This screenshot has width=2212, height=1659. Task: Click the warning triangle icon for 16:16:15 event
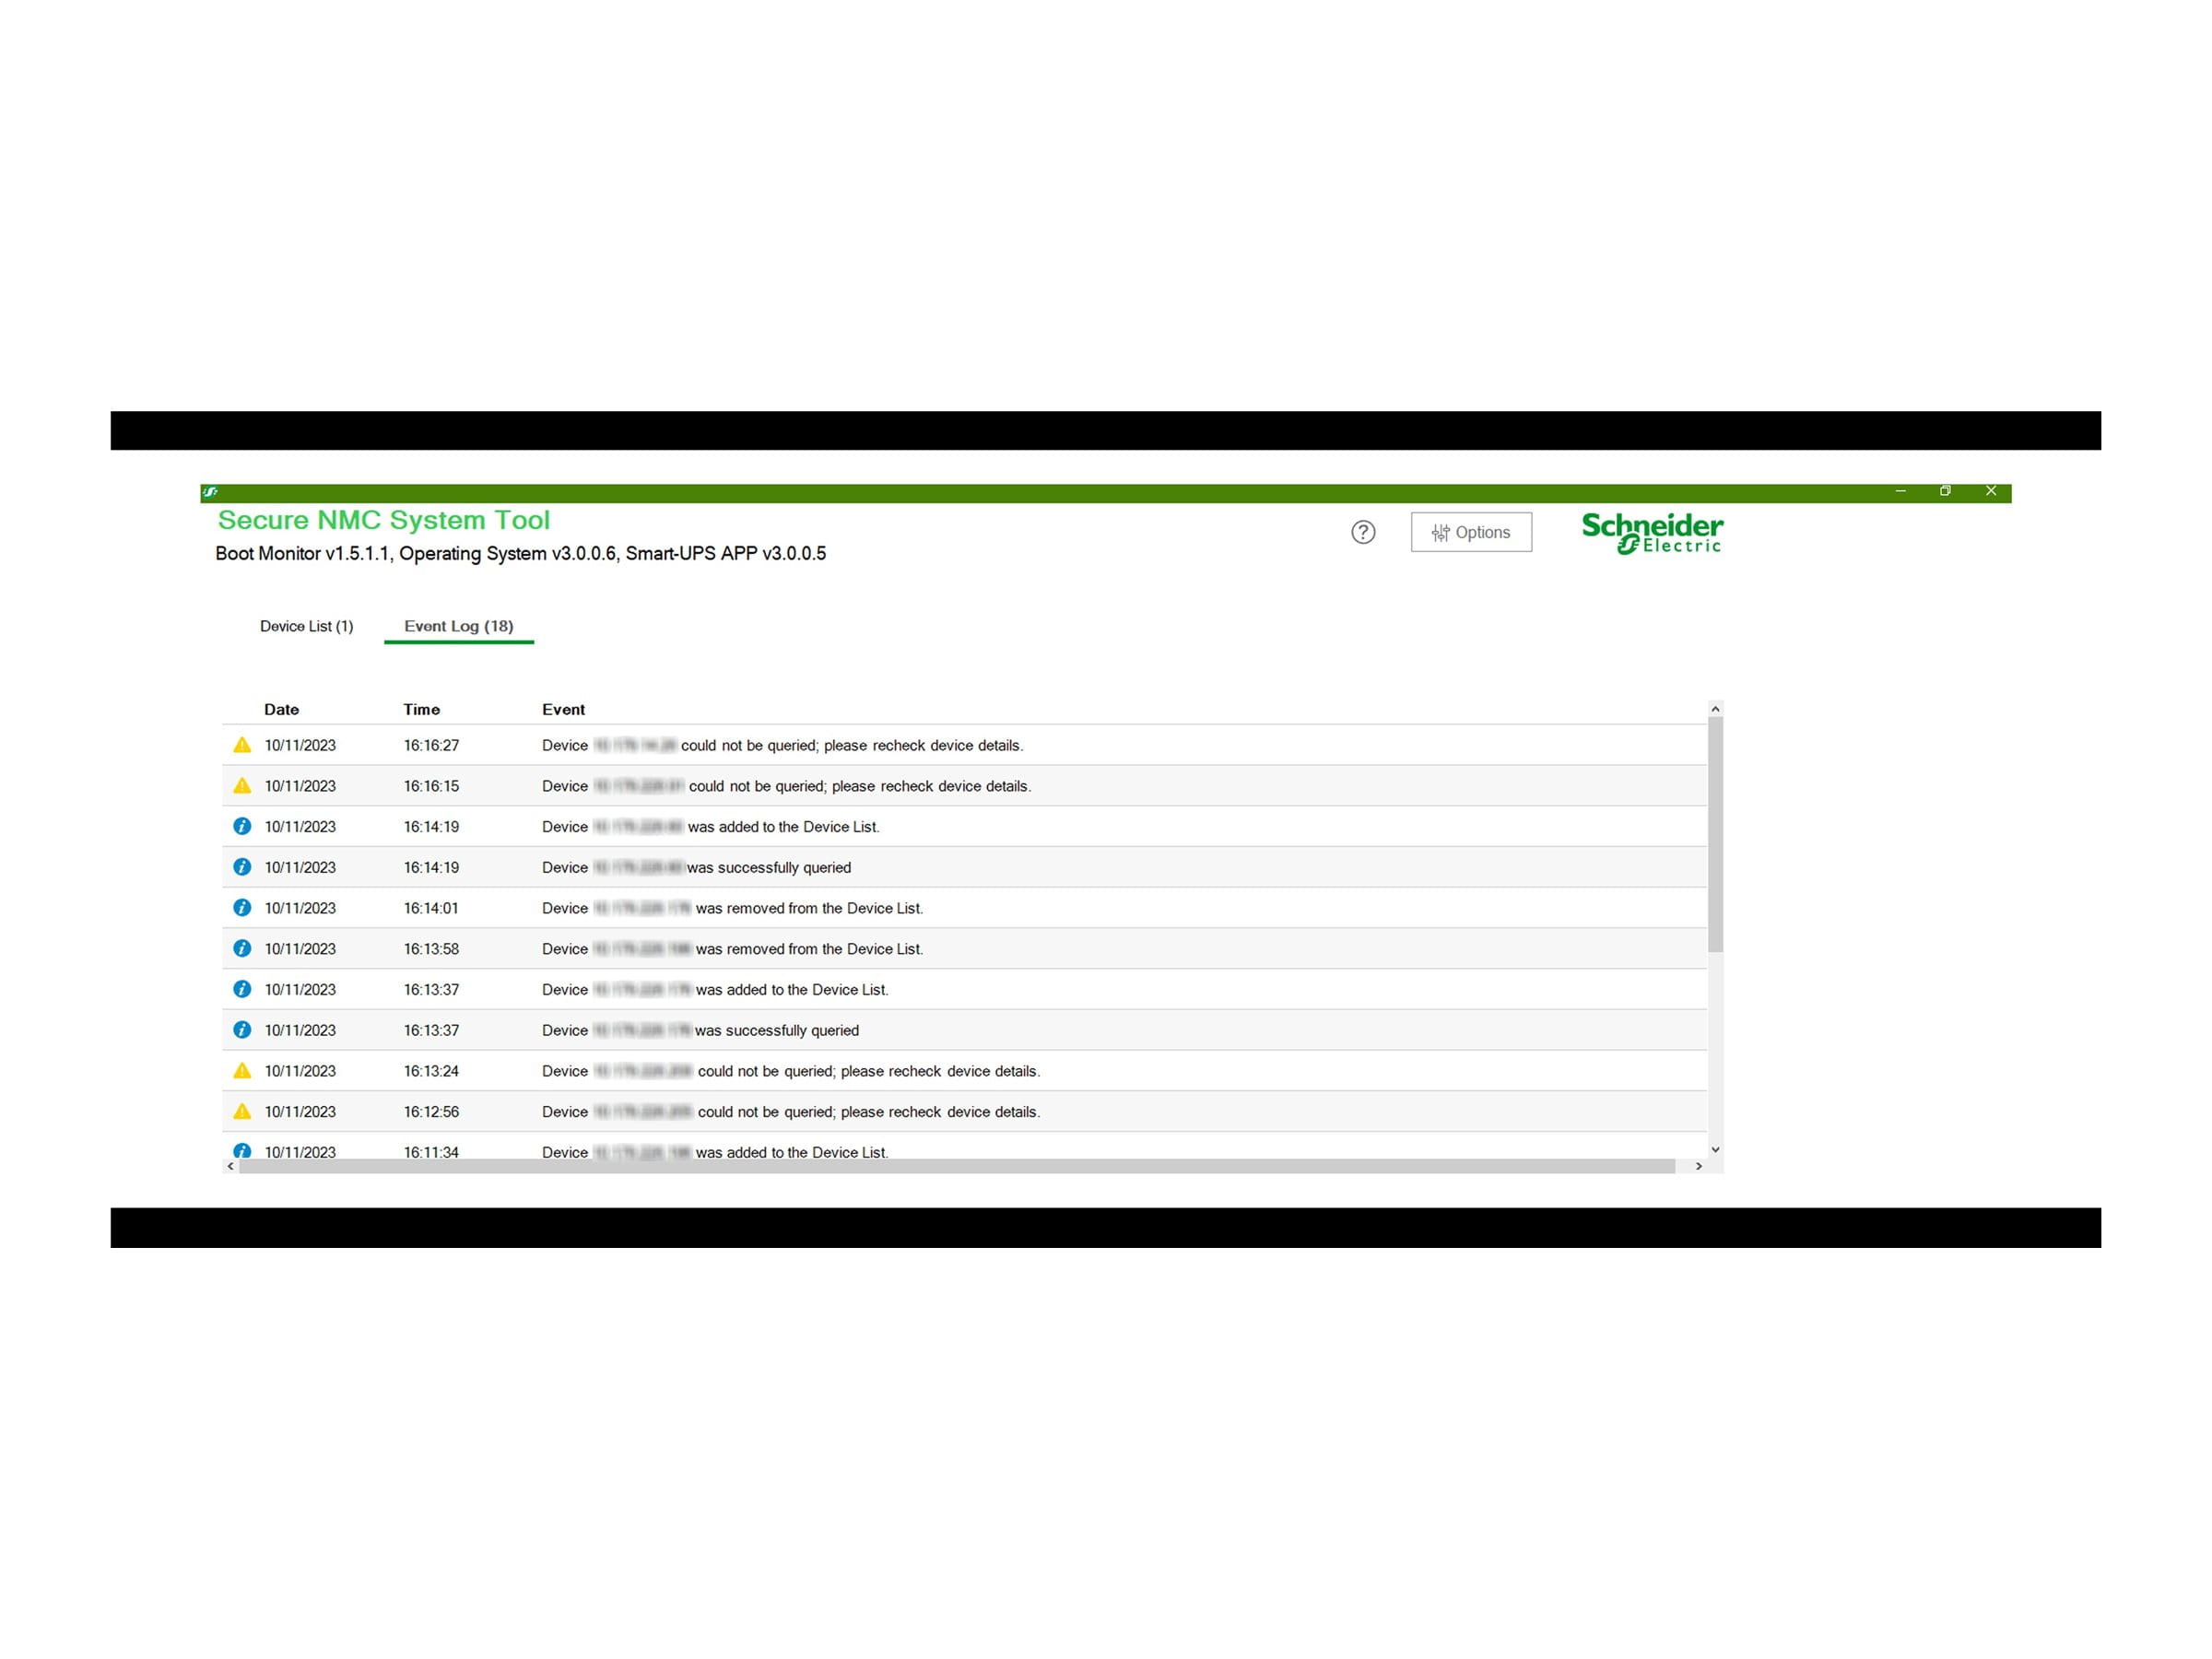click(x=242, y=786)
